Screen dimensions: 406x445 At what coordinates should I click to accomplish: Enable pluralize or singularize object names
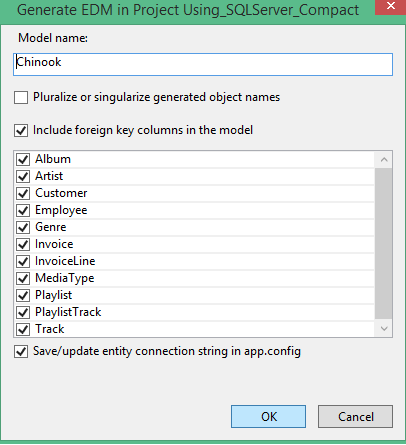[21, 98]
